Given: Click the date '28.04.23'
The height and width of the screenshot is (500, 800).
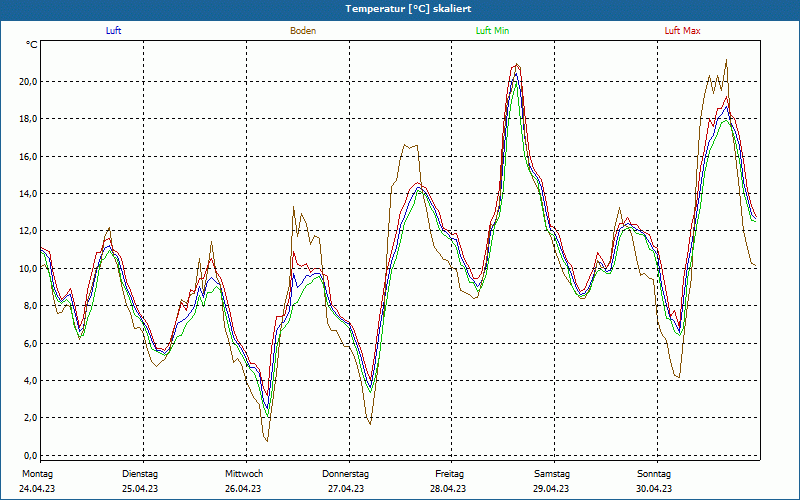Looking at the screenshot, I should [x=448, y=489].
